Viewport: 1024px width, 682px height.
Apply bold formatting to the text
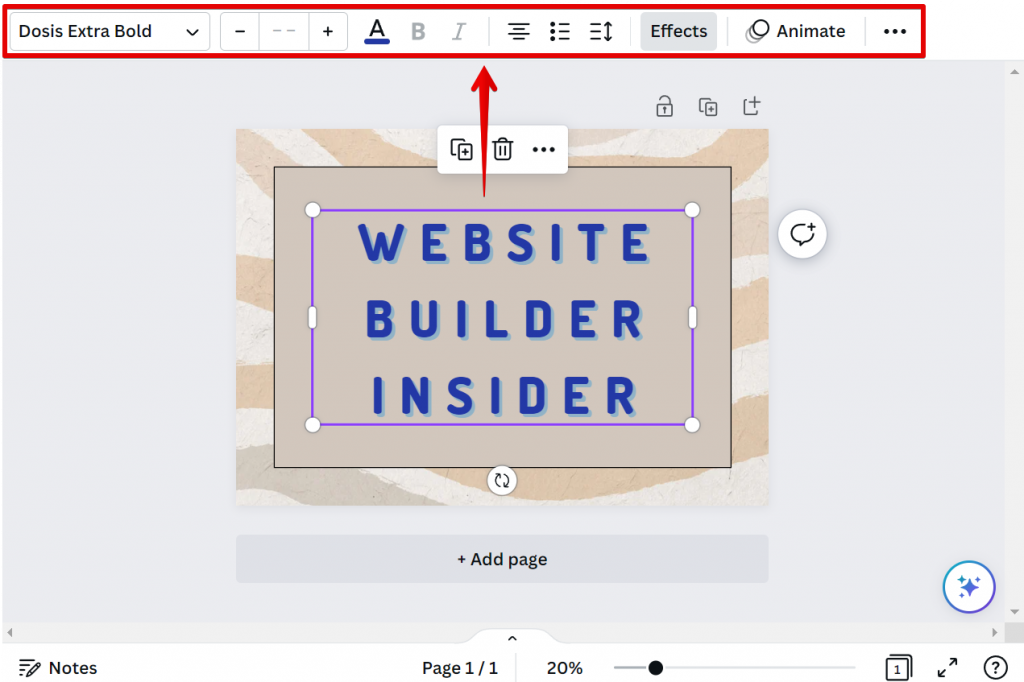[418, 31]
